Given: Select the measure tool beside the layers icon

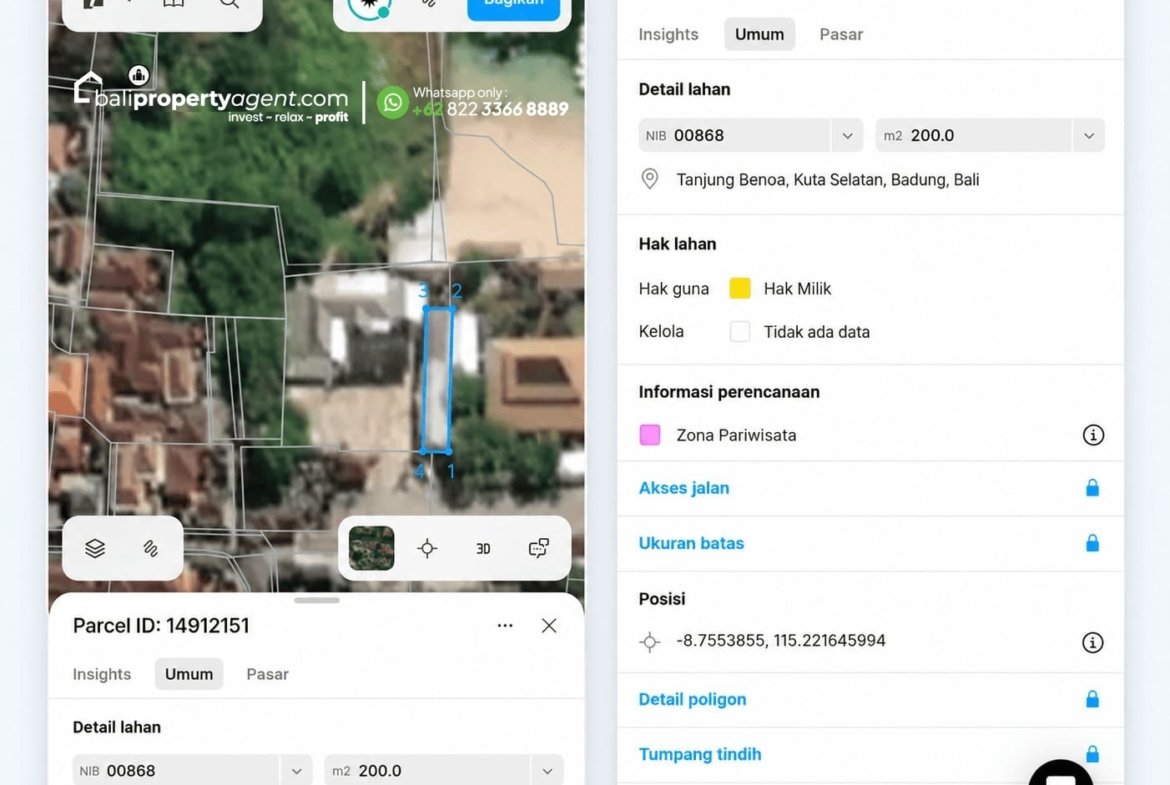Looking at the screenshot, I should (151, 548).
